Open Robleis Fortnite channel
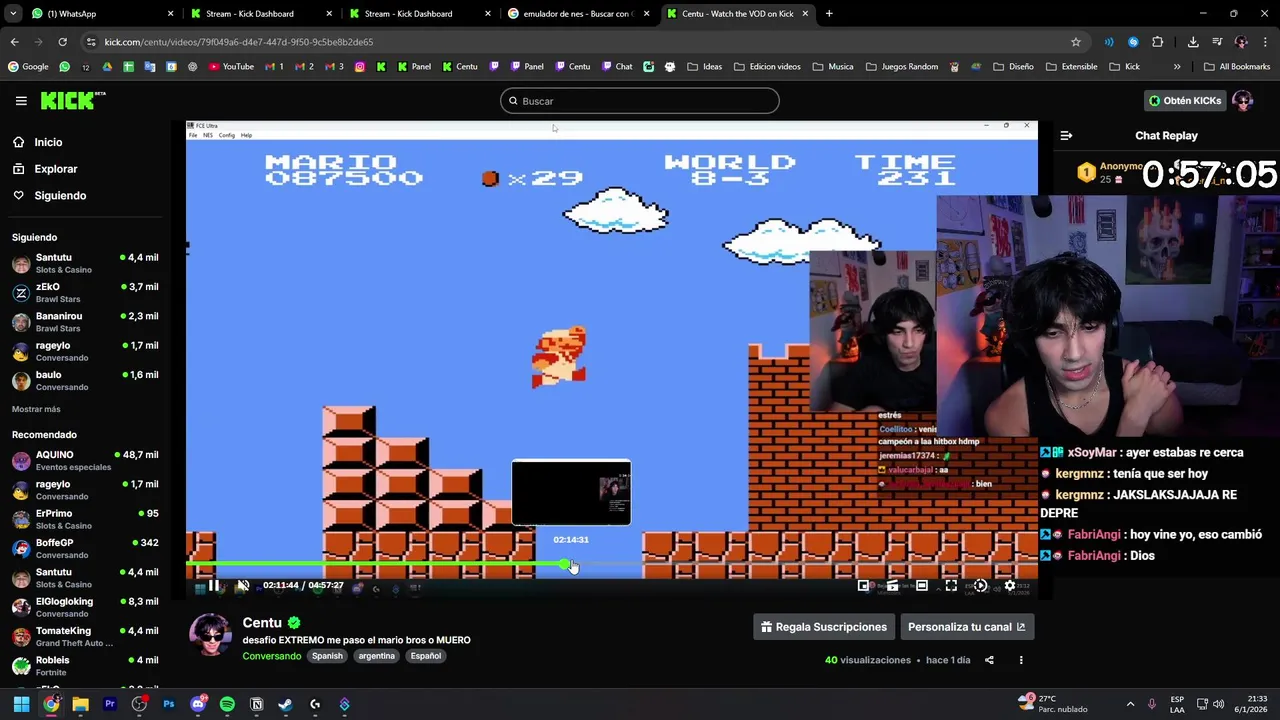Image resolution: width=1280 pixels, height=720 pixels. click(x=85, y=666)
